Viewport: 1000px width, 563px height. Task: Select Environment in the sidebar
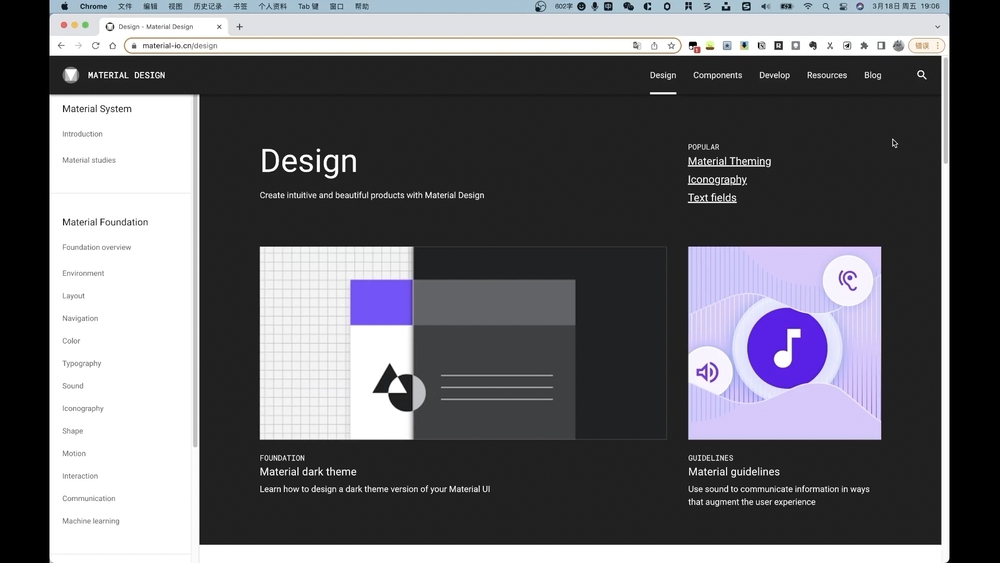tap(83, 274)
